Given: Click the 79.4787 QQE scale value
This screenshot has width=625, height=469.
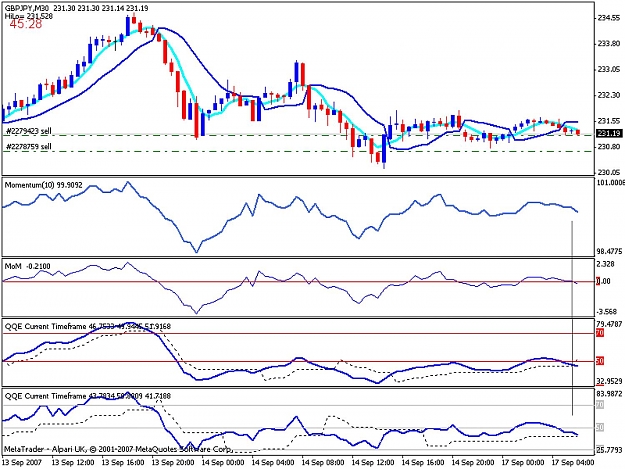Looking at the screenshot, I should pyautogui.click(x=609, y=323).
